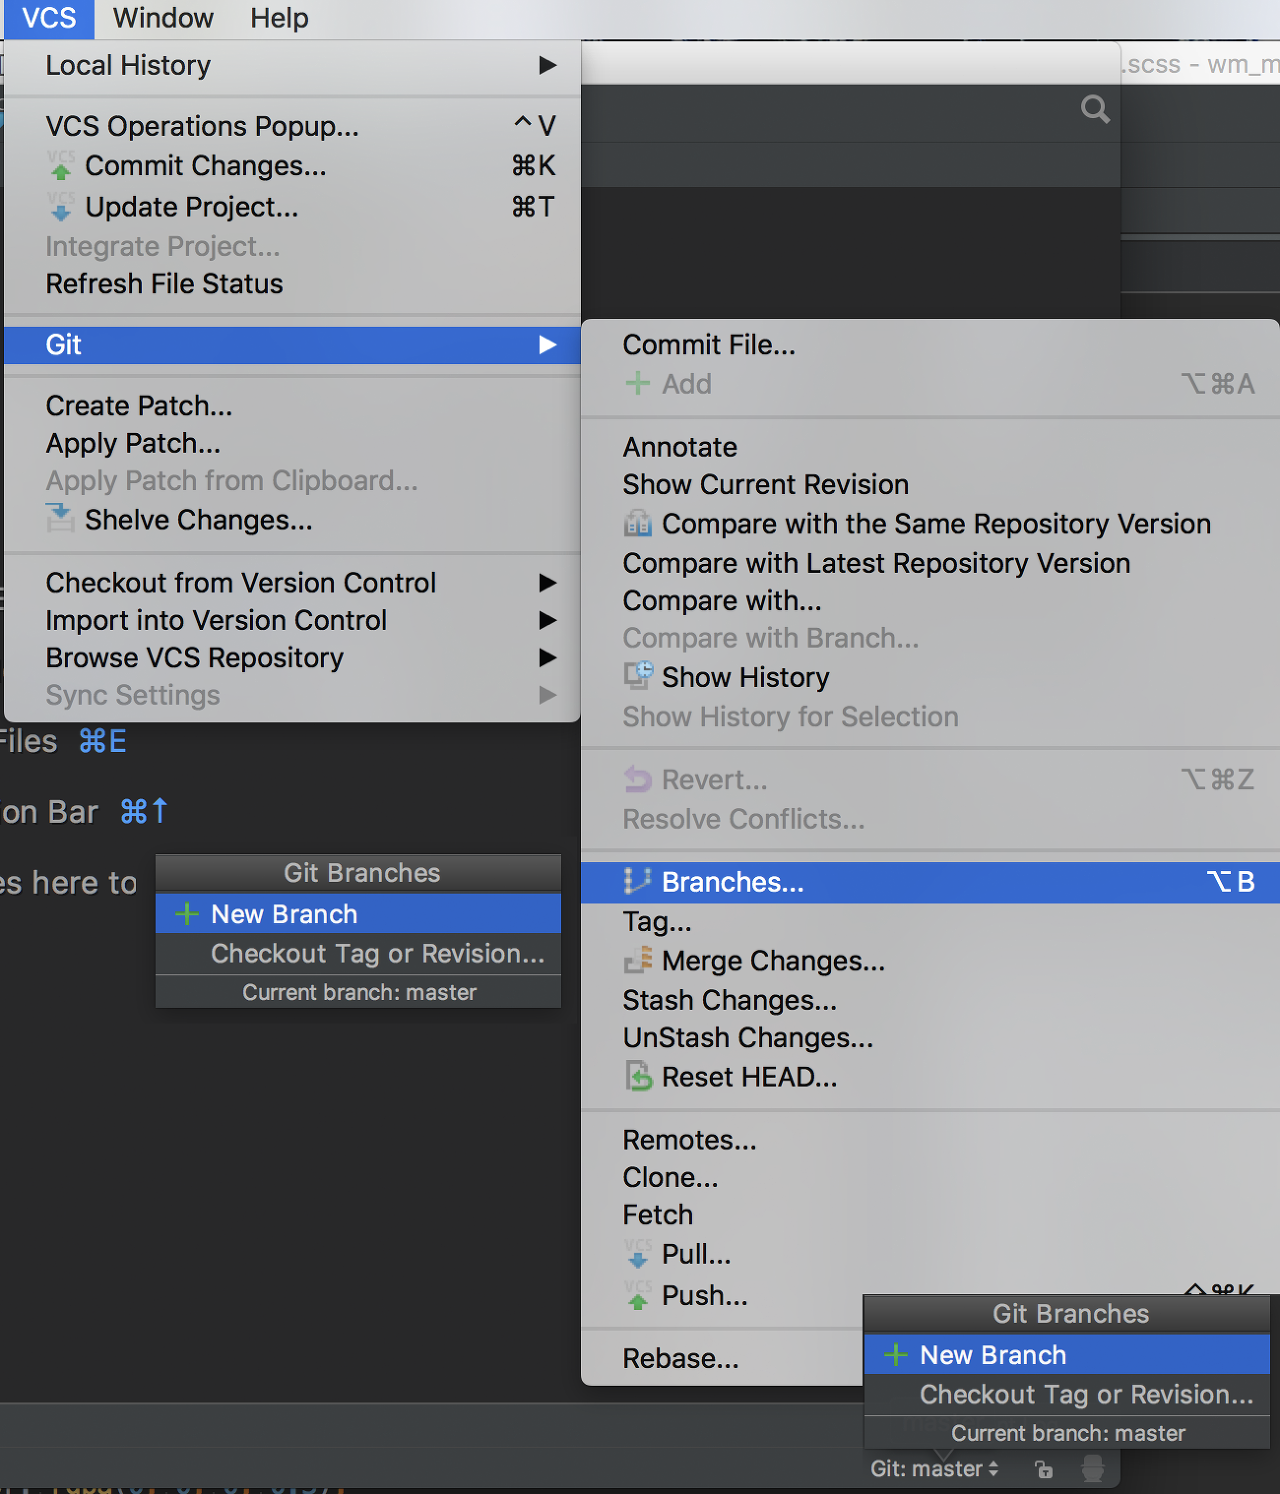Select Apply Patch from Clipboard...
The height and width of the screenshot is (1494, 1280).
click(292, 481)
